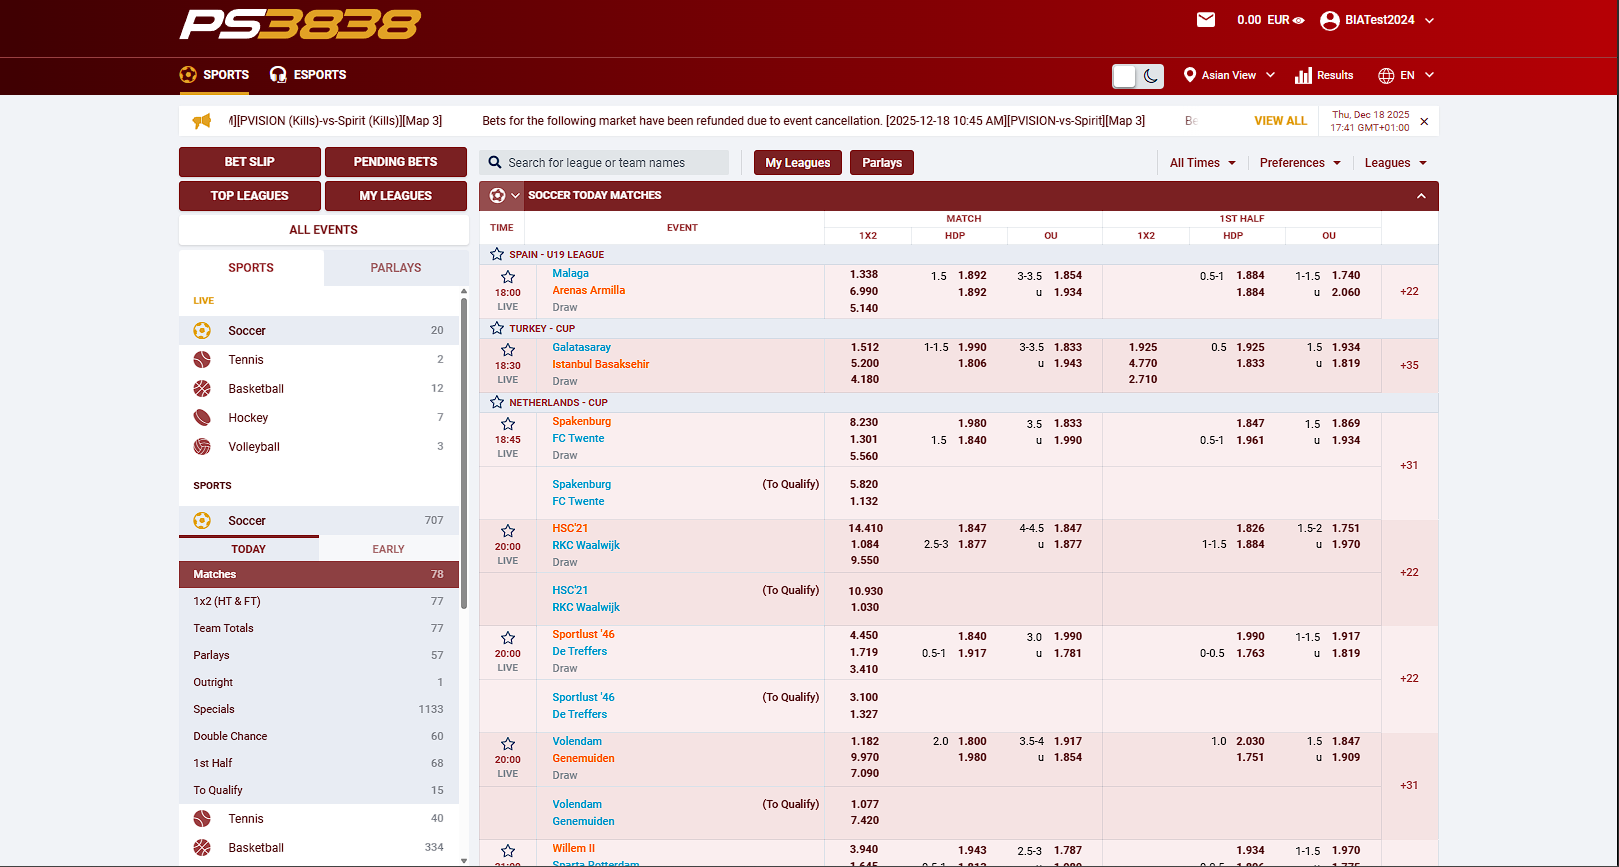Screen dimensions: 1619x867
Task: Click the live Volleyball sport icon
Action: coord(202,447)
